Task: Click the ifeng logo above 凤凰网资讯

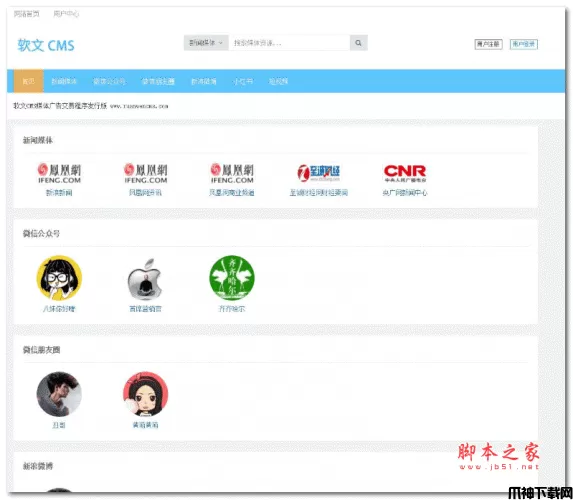Action: (145, 173)
